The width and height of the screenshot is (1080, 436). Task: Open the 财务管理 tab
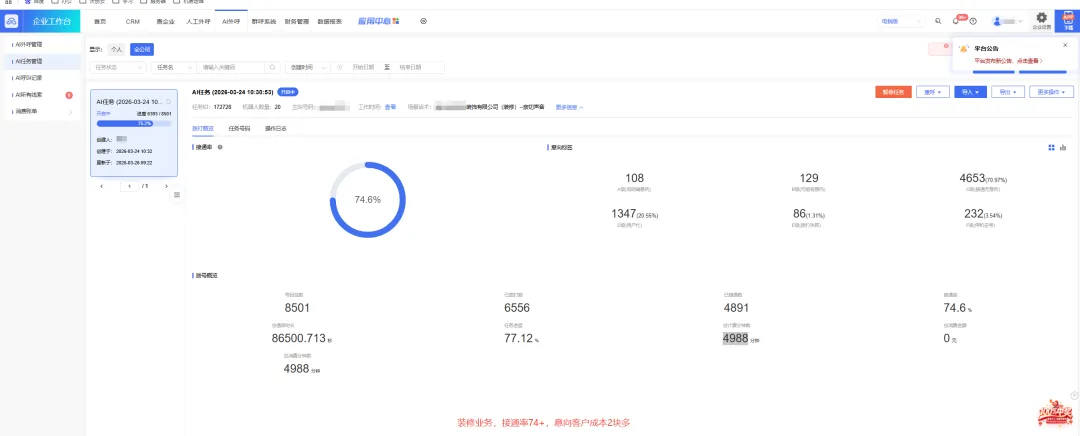click(296, 21)
